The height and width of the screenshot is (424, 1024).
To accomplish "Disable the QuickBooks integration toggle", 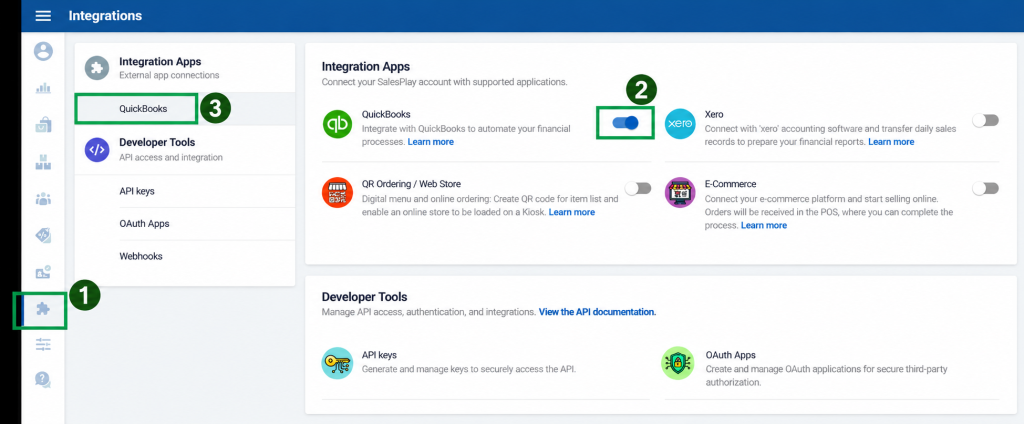I will click(x=625, y=122).
